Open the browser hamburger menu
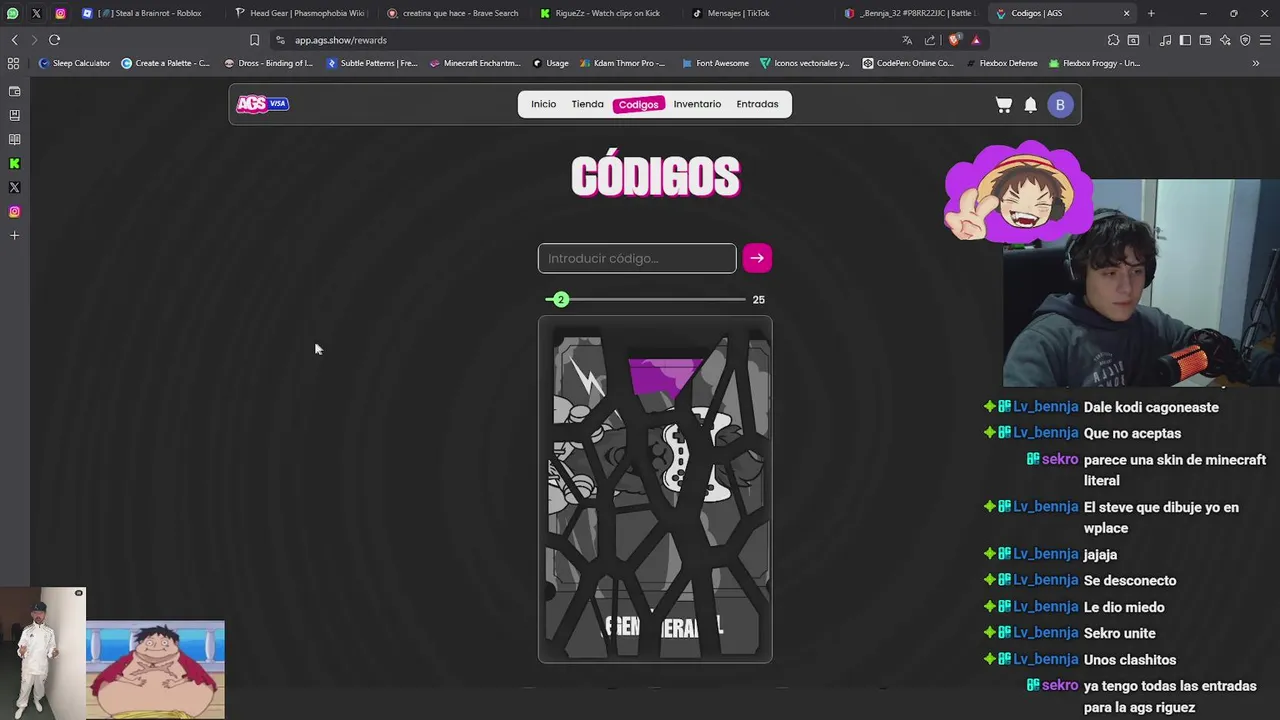This screenshot has width=1280, height=720. pyautogui.click(x=1265, y=40)
